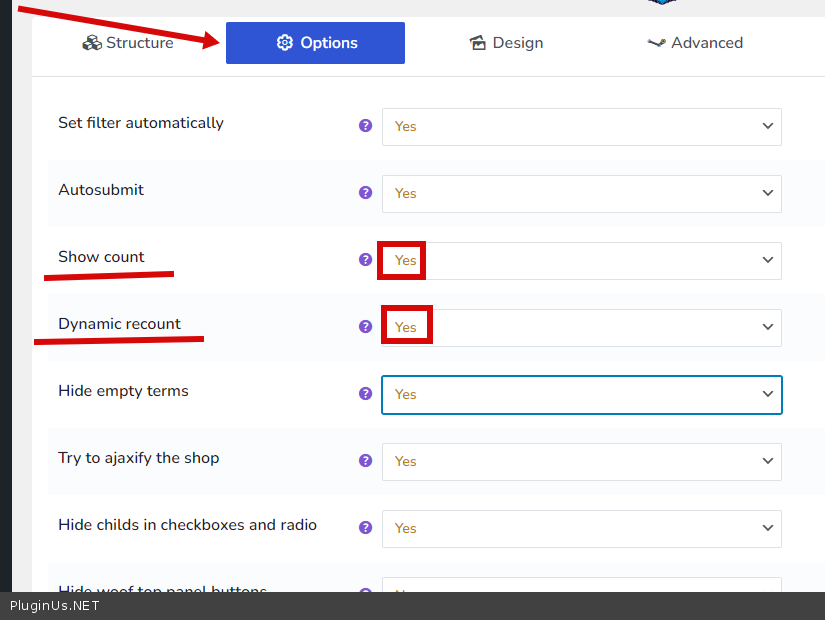Expand Hide childs in checkboxes and radio dropdown

click(x=581, y=529)
